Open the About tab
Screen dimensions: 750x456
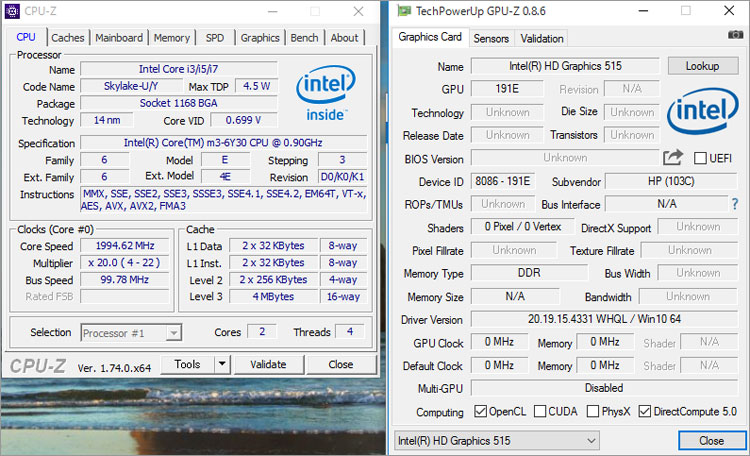(344, 37)
